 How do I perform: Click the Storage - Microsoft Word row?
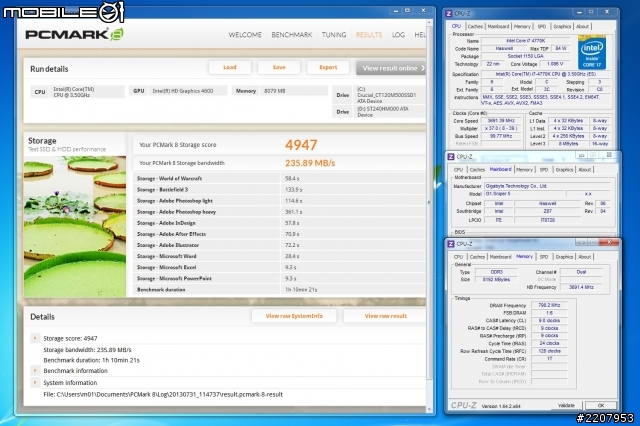click(x=279, y=256)
